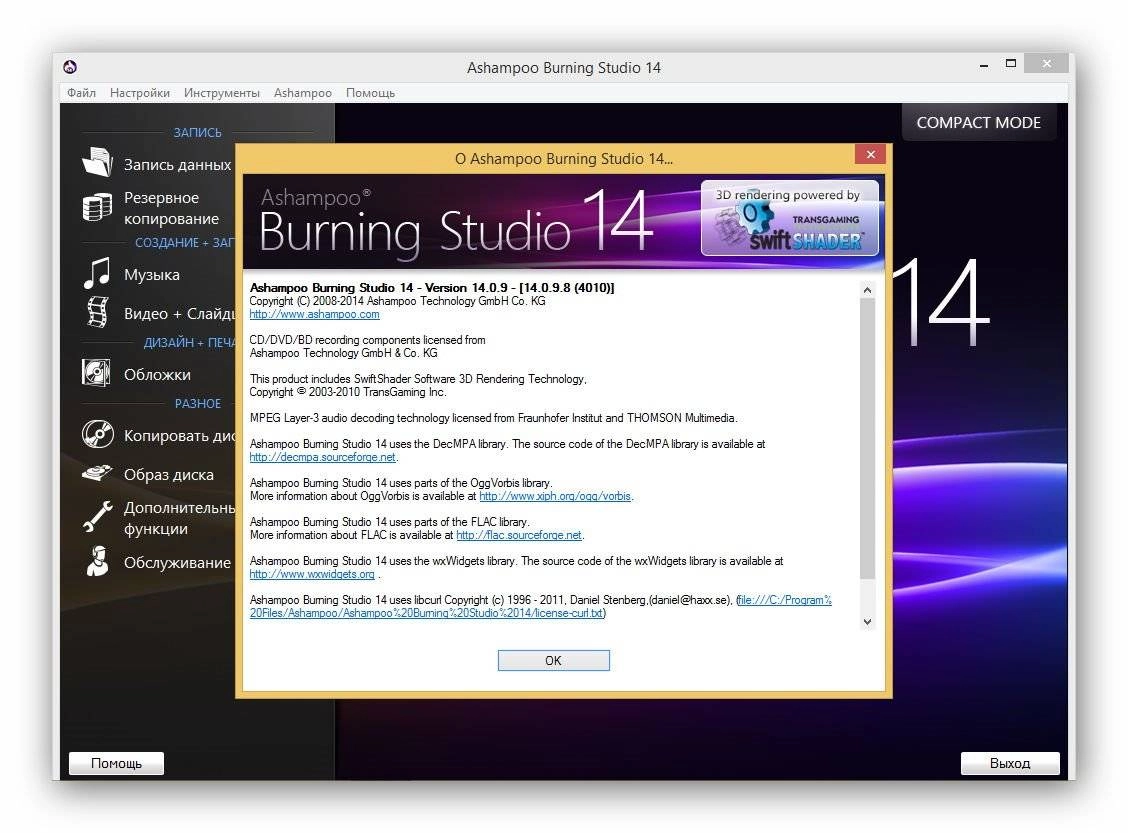Minimize the Ashampoo Burning Studio window
Viewport: 1128px width, 833px height.
983,65
